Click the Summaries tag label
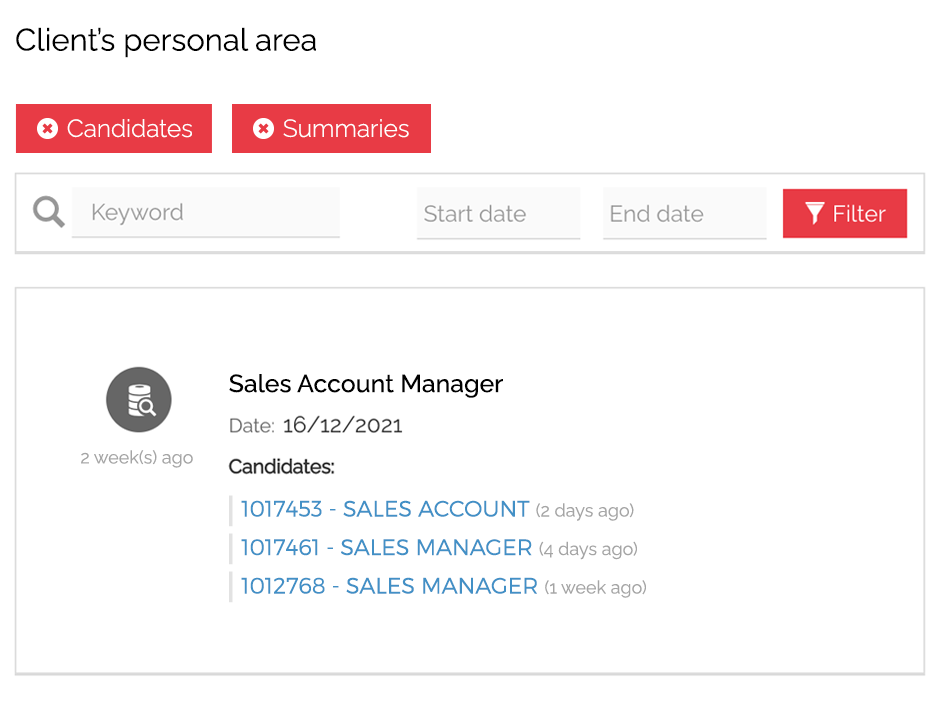Screen dimensions: 941x704 point(345,129)
